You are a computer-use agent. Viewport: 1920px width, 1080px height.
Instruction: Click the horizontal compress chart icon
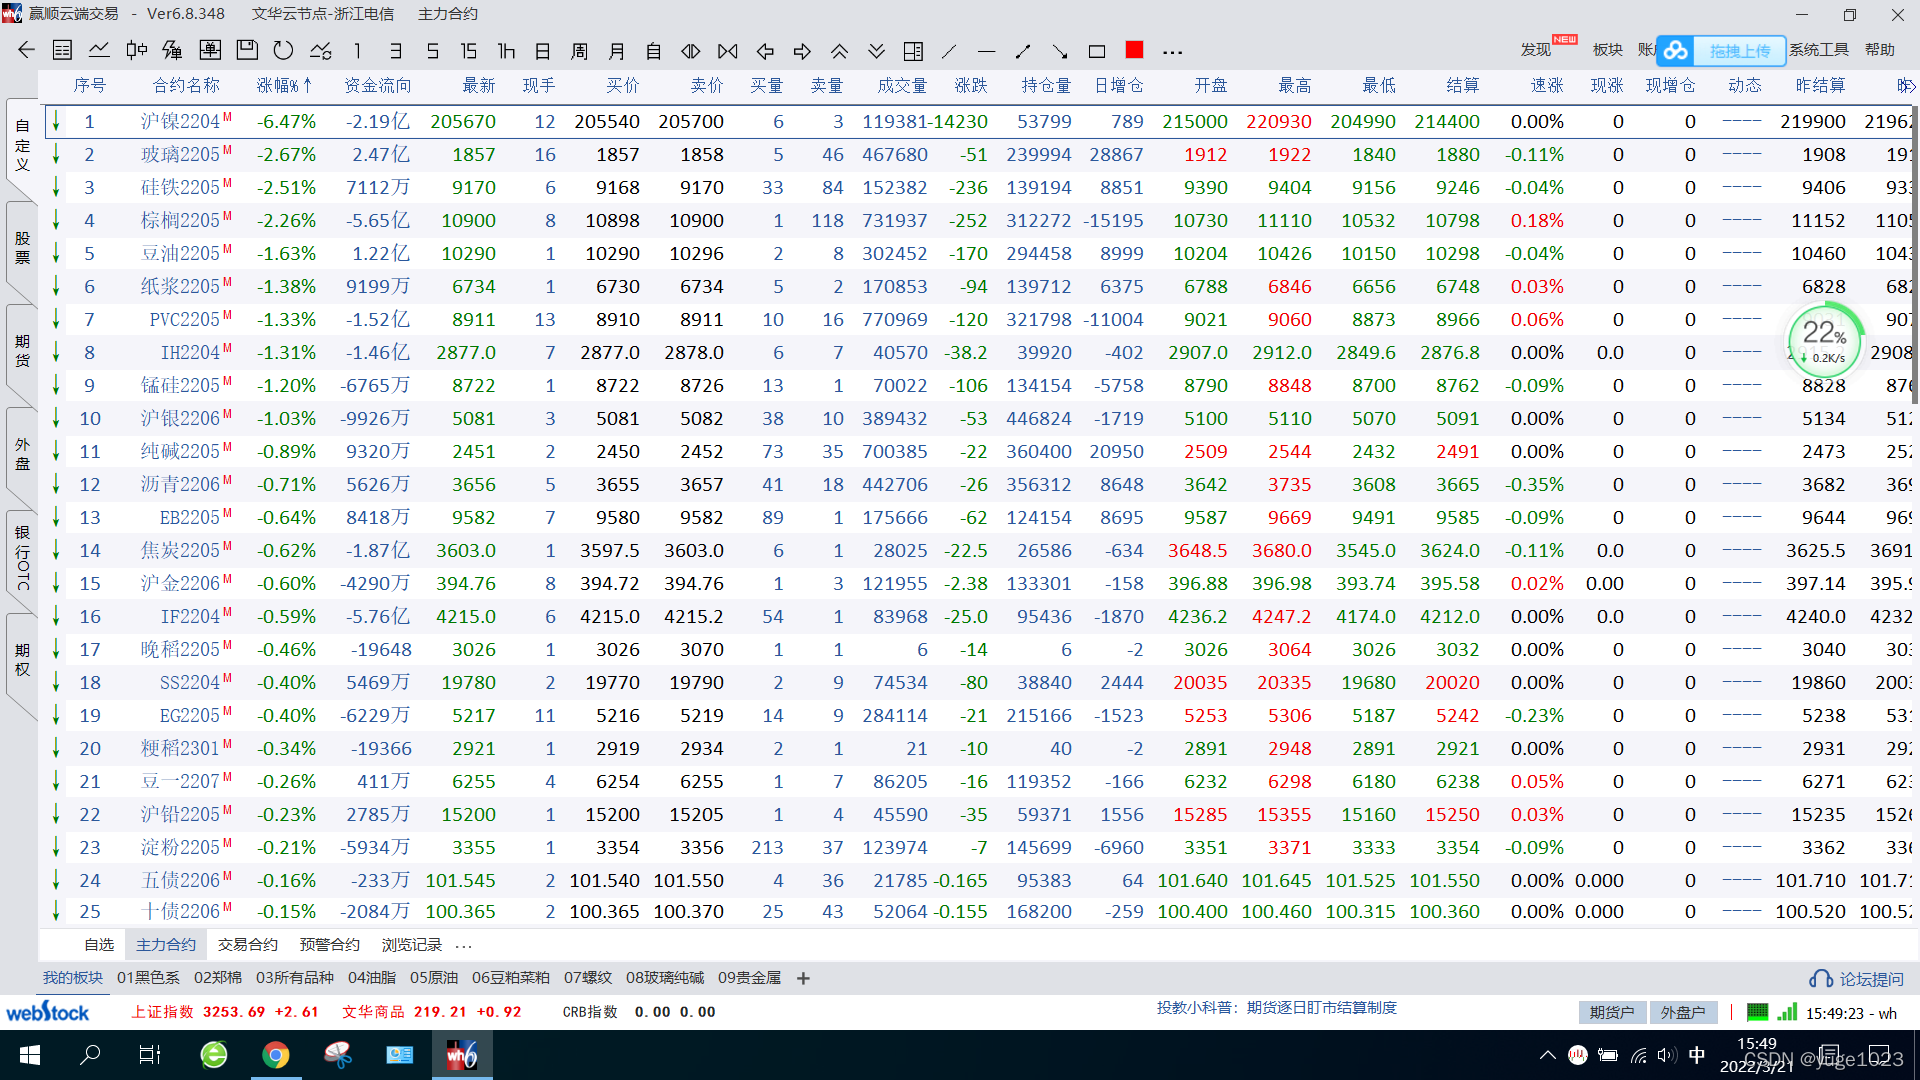[x=728, y=50]
